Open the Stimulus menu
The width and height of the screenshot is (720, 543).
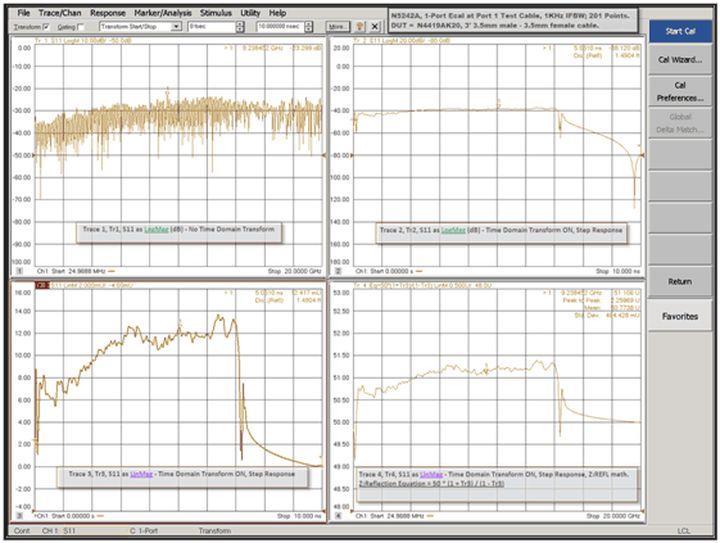(216, 13)
